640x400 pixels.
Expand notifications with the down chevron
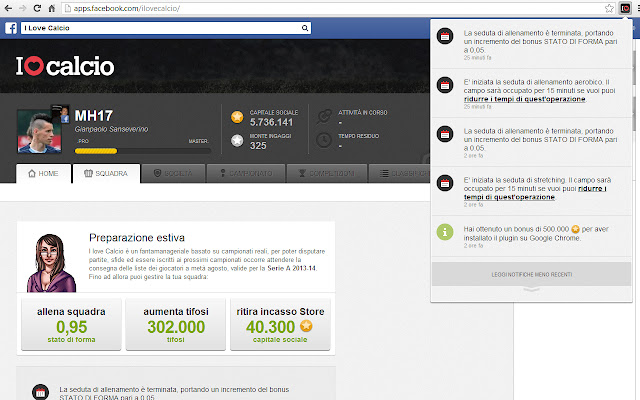pyautogui.click(x=531, y=290)
